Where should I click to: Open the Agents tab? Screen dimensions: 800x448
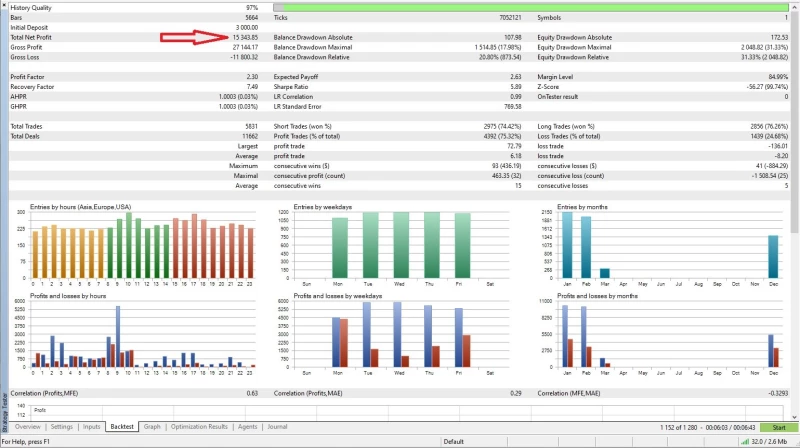(247, 427)
